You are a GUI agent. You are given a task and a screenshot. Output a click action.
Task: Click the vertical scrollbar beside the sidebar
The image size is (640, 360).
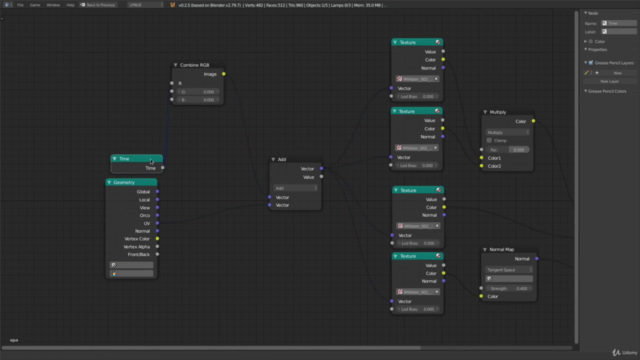(576, 177)
